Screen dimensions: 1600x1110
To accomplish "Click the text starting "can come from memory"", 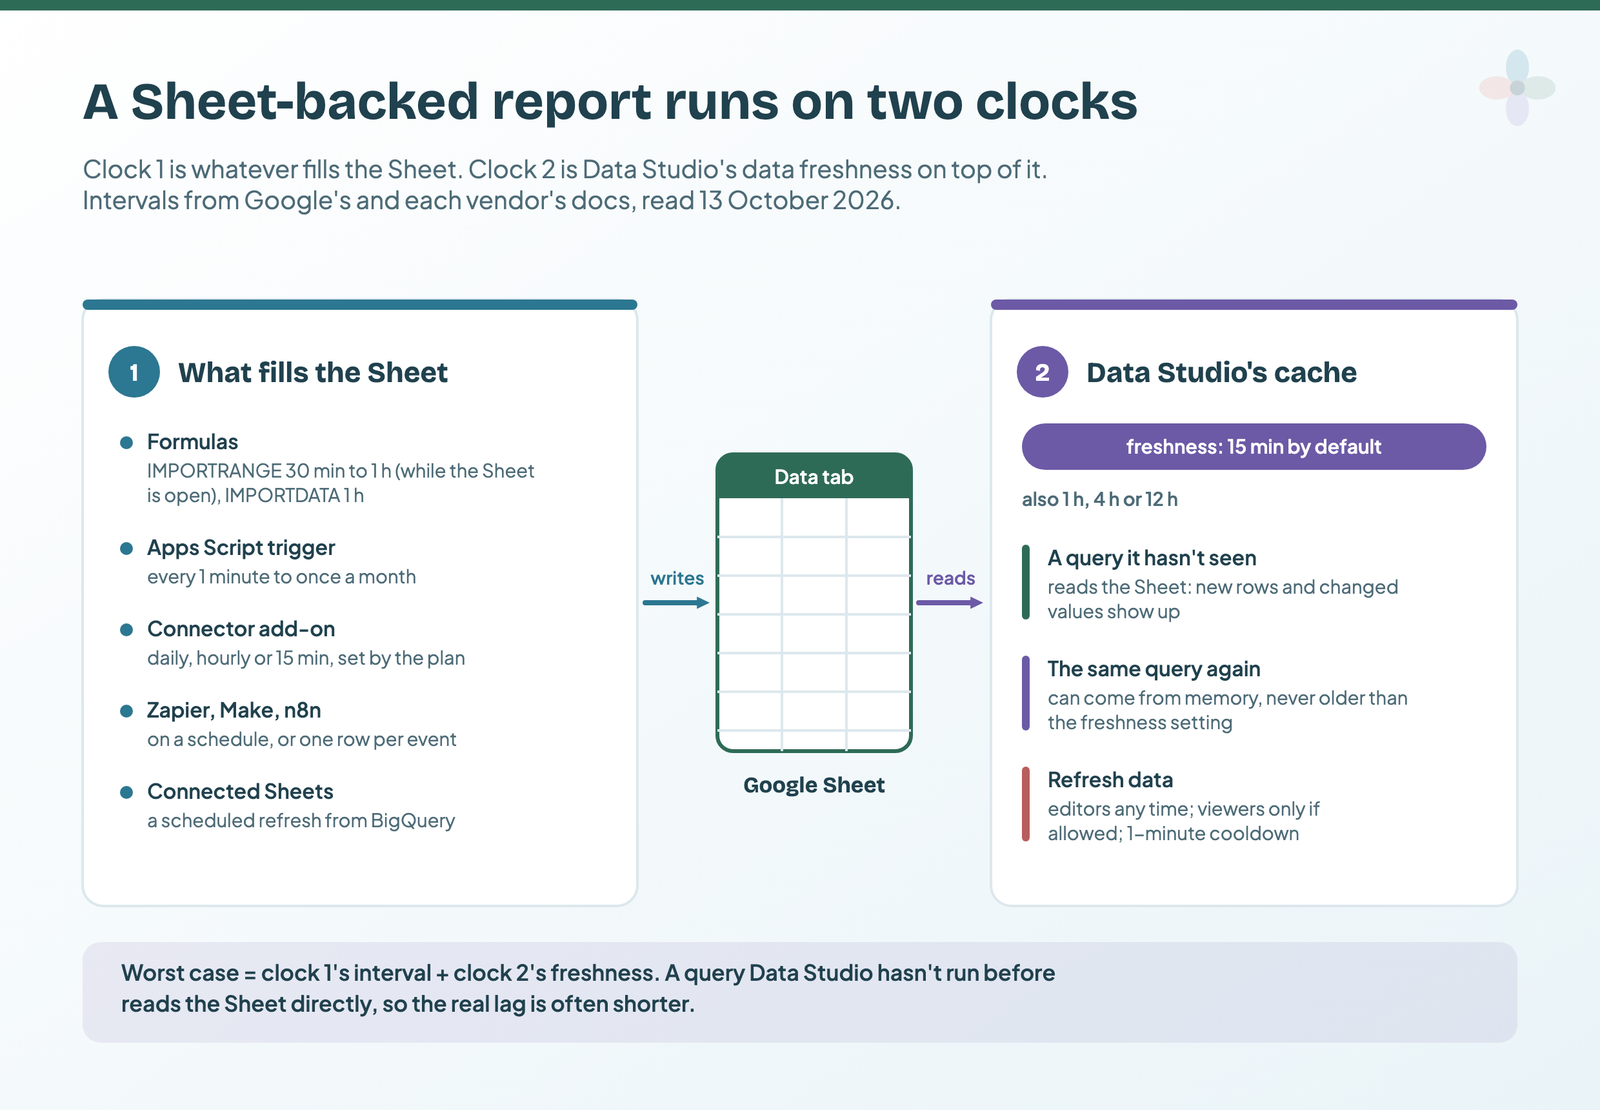I will [1227, 710].
